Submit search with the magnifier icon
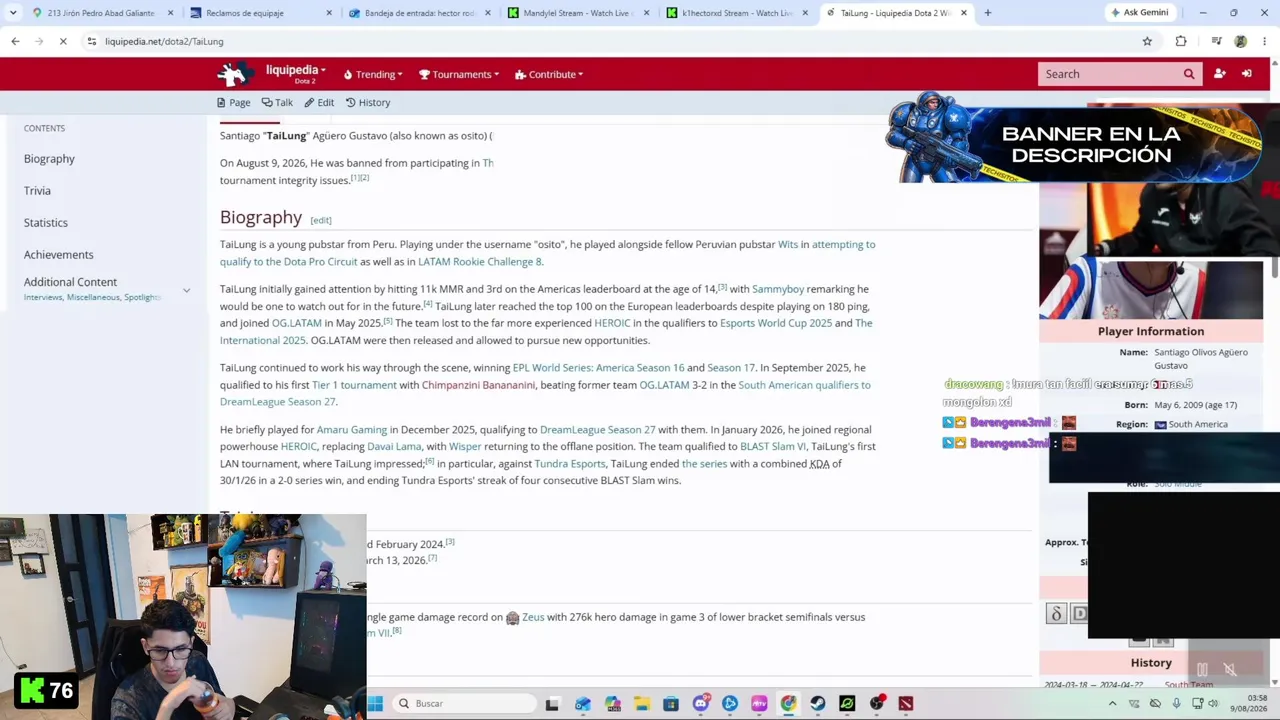Viewport: 1280px width, 720px height. 1189,74
